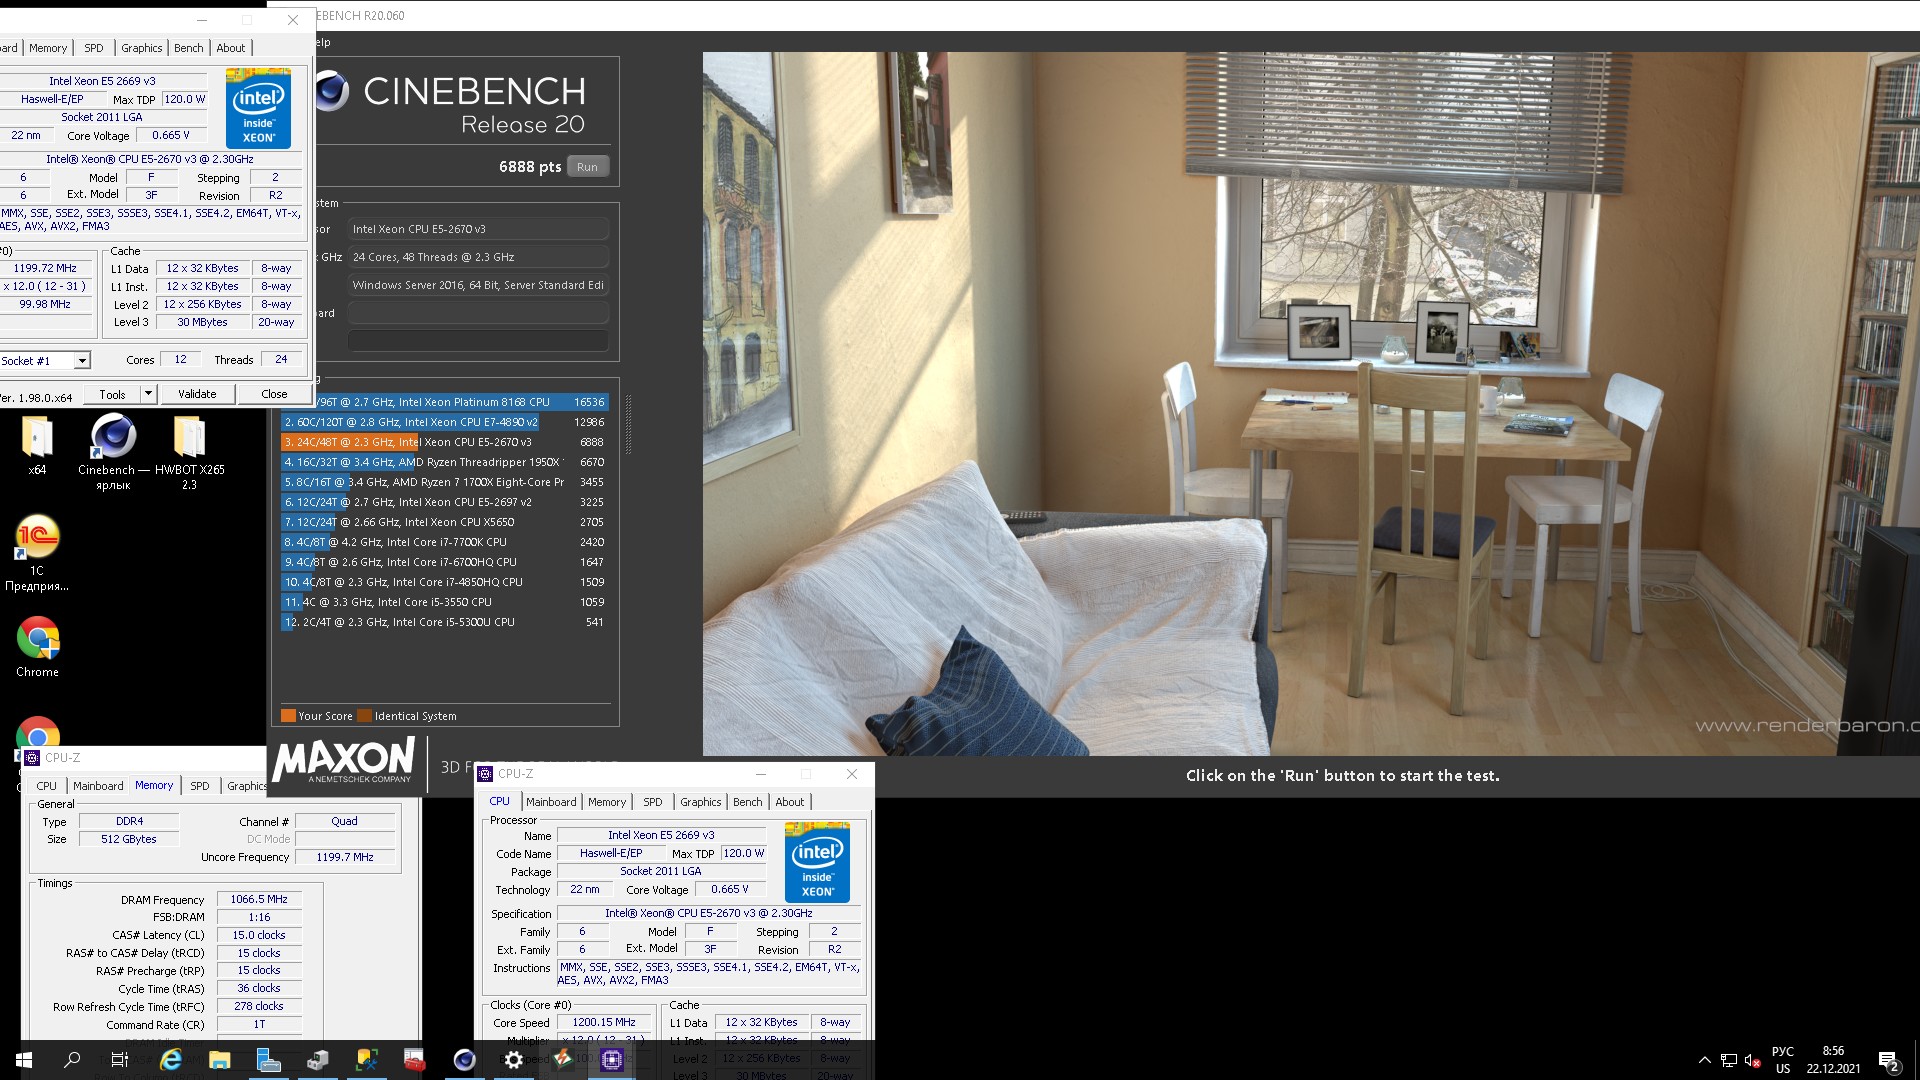
Task: Open the Windows Start menu
Action: (x=24, y=1060)
